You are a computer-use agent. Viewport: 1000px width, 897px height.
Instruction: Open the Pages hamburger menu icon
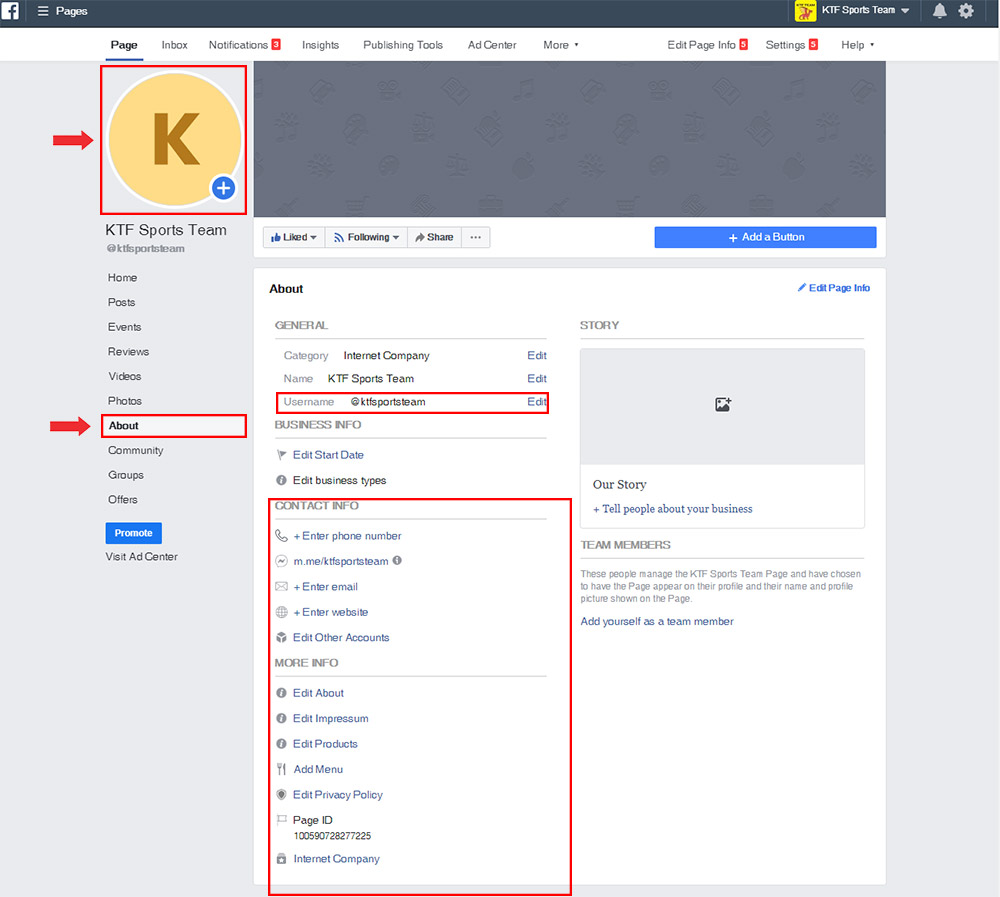point(43,11)
